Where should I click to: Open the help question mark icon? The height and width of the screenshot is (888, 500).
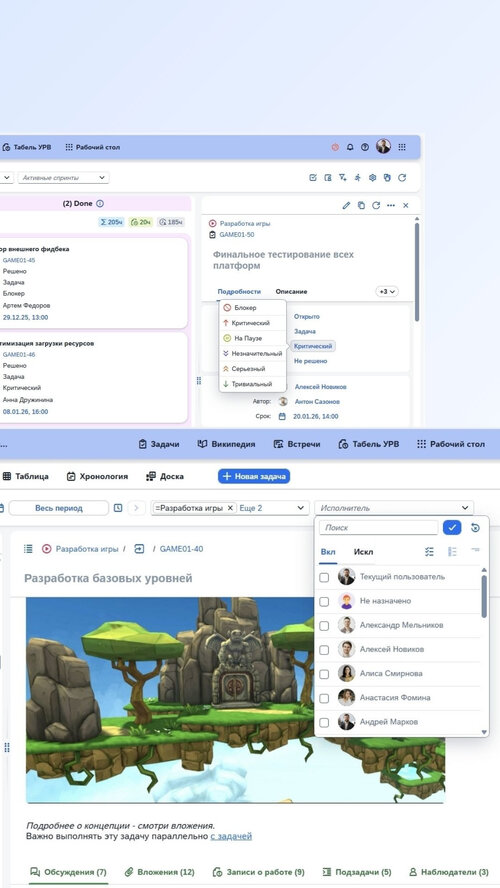click(x=365, y=147)
